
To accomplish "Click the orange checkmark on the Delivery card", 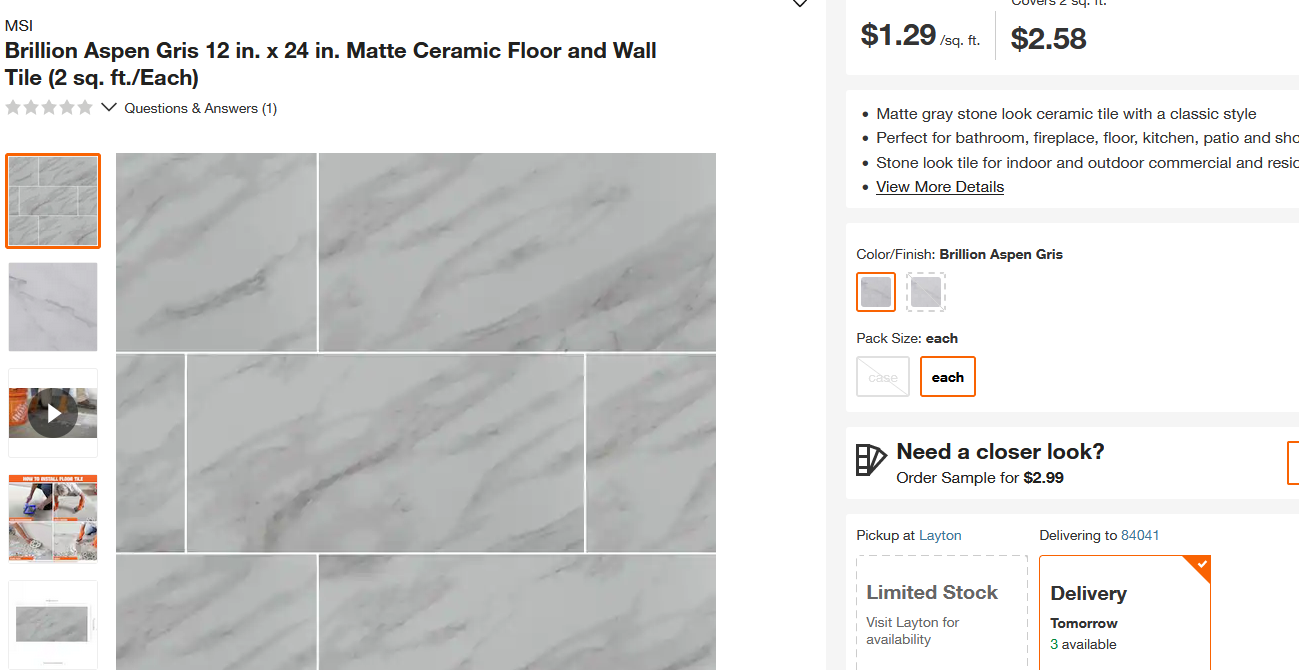I will (x=1203, y=566).
